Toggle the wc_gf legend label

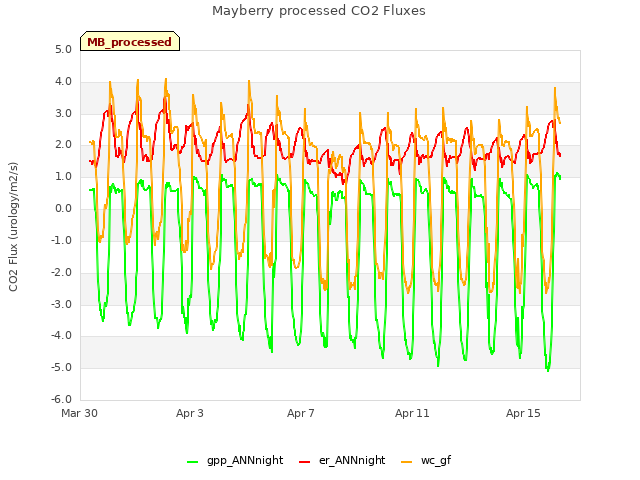point(436,460)
